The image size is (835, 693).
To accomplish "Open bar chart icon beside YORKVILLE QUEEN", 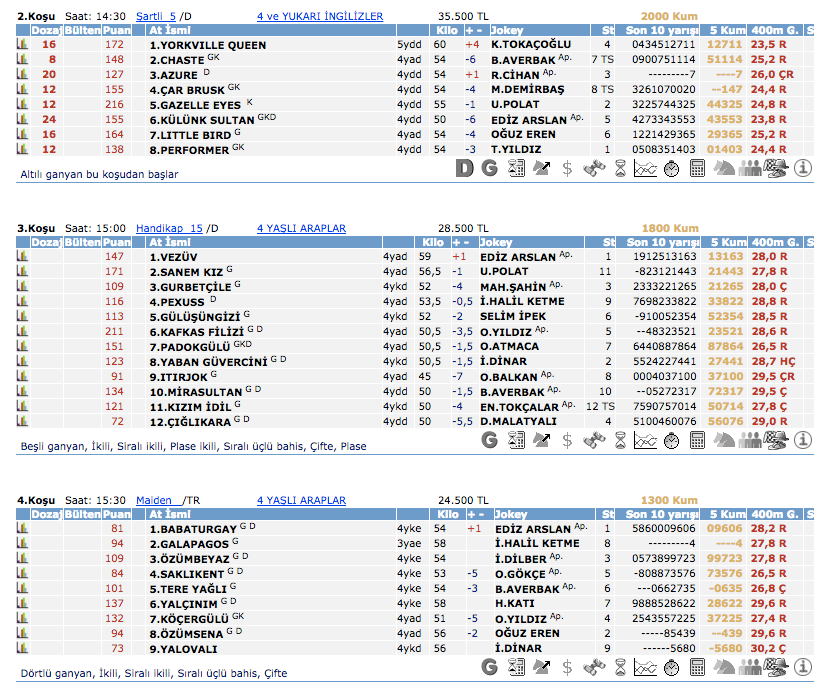I will click(x=22, y=45).
